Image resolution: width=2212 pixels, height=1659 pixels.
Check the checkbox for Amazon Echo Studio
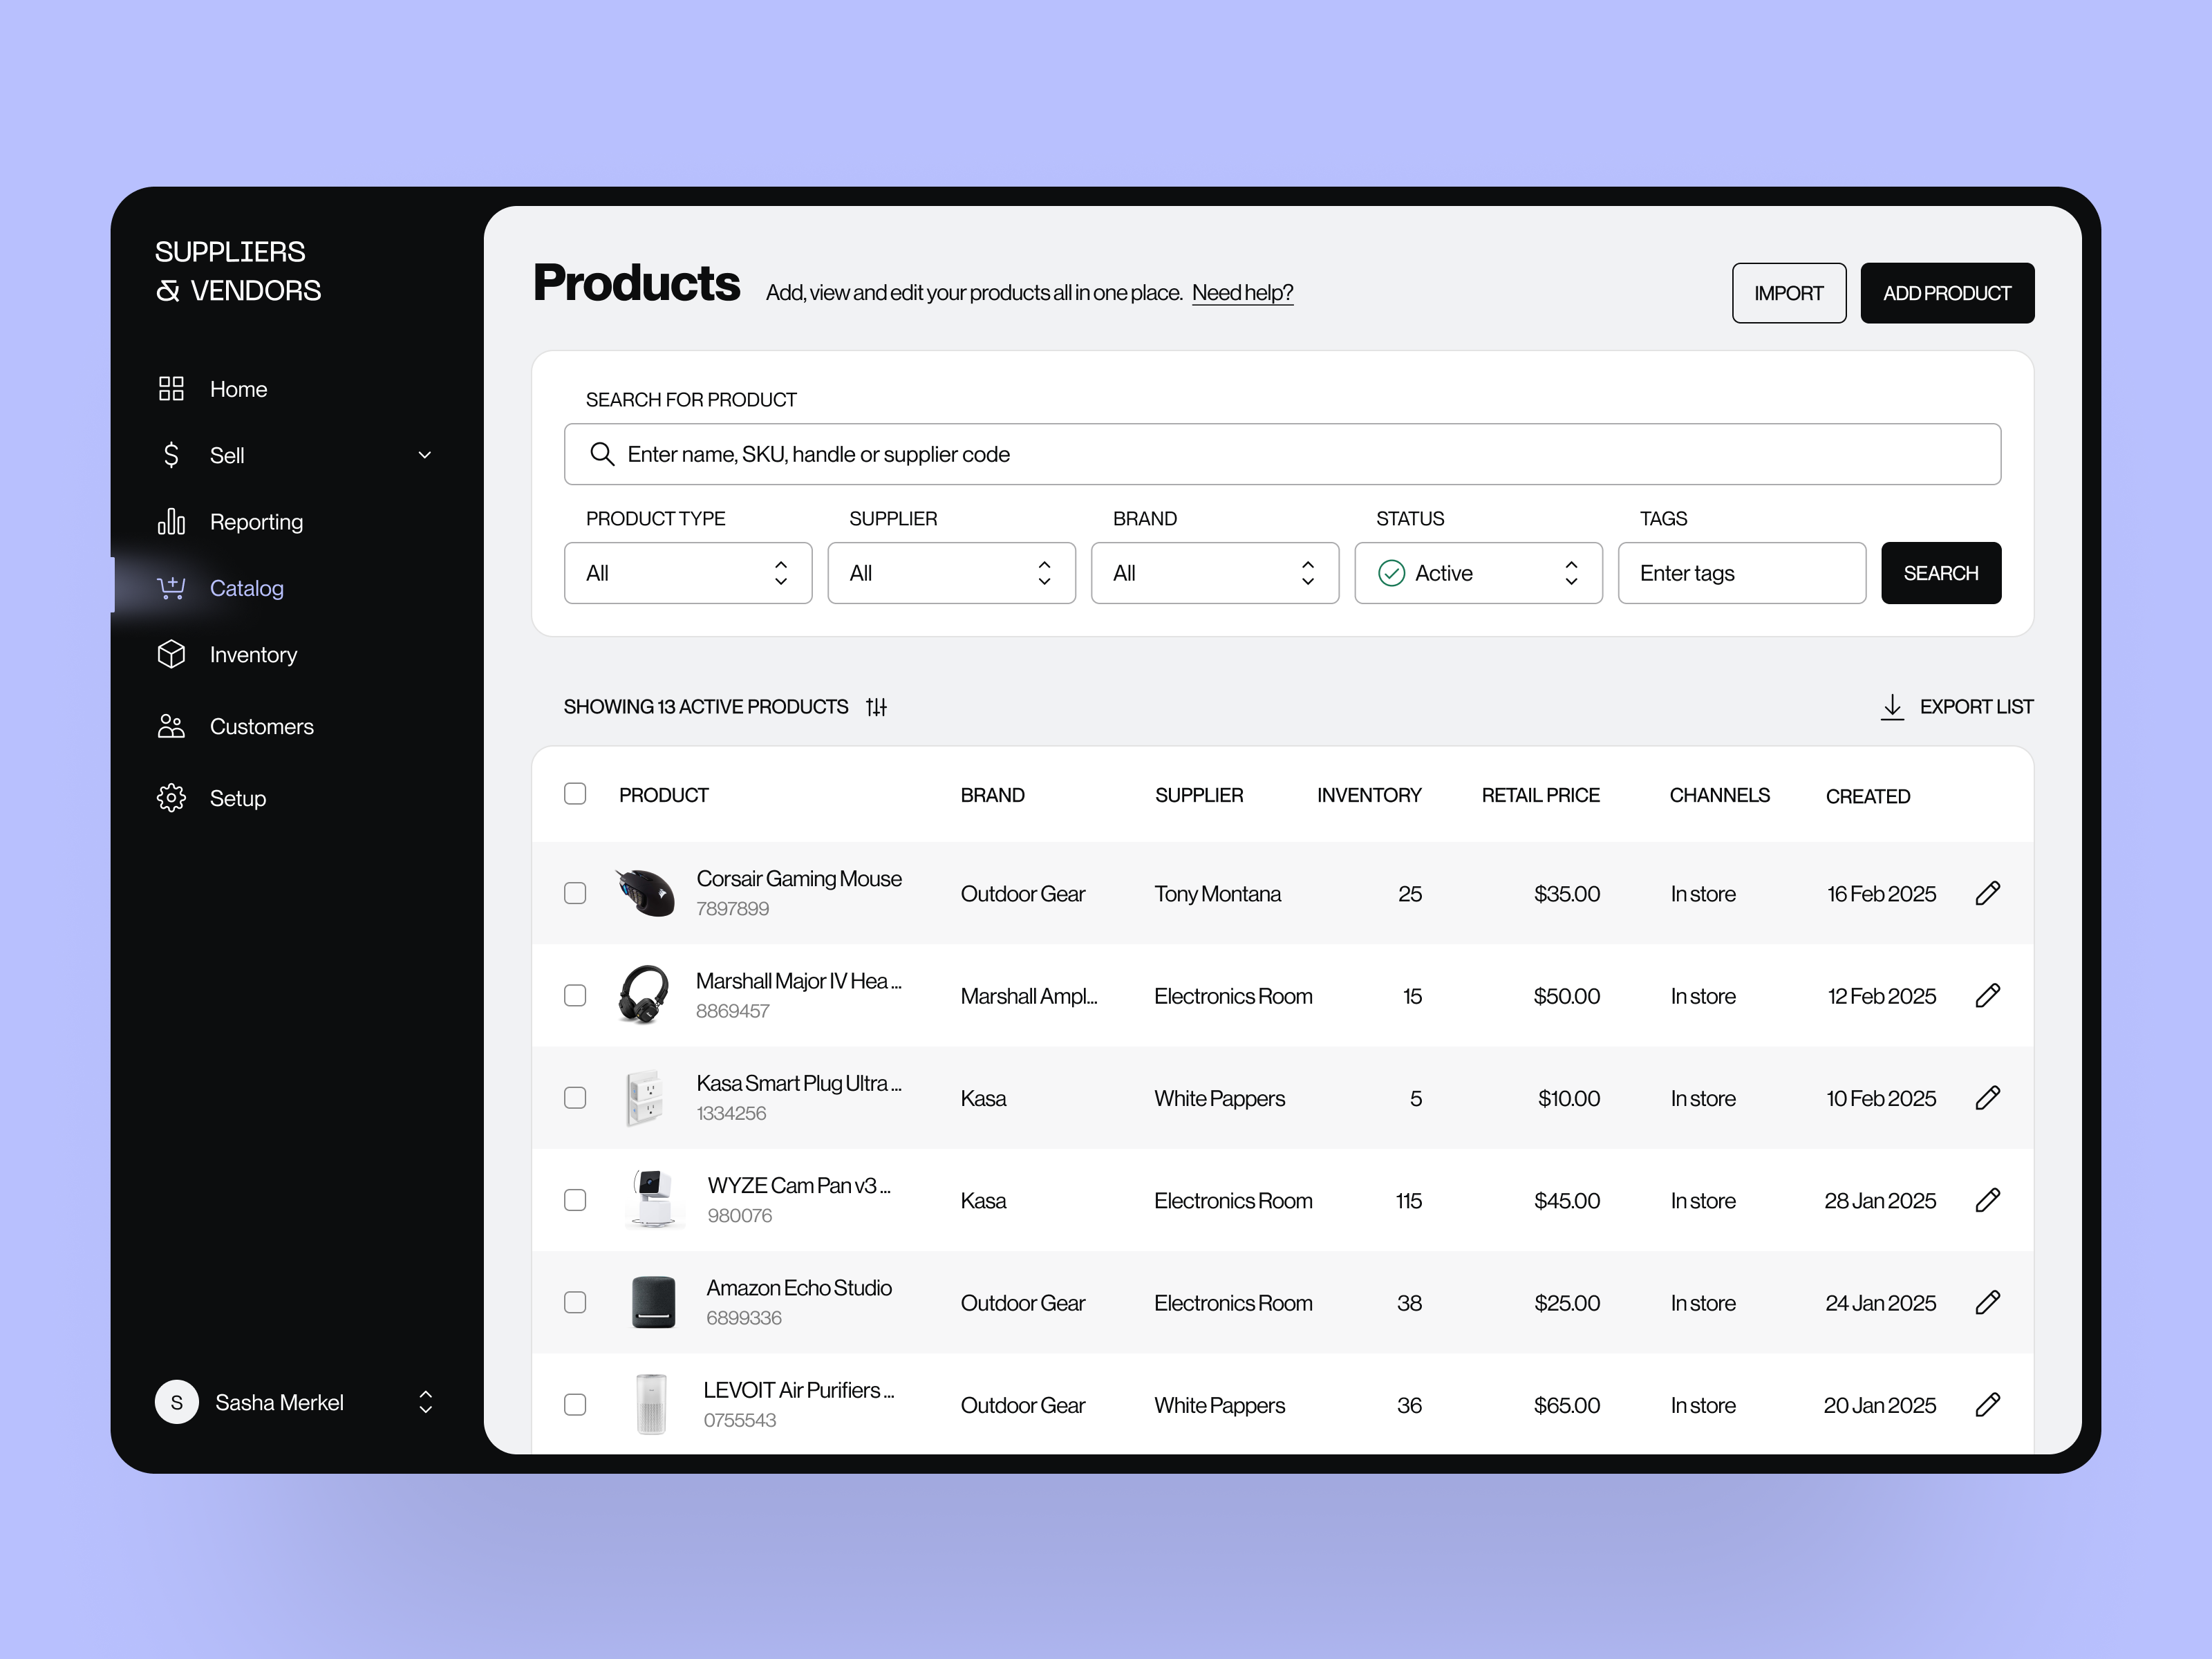click(x=575, y=1302)
